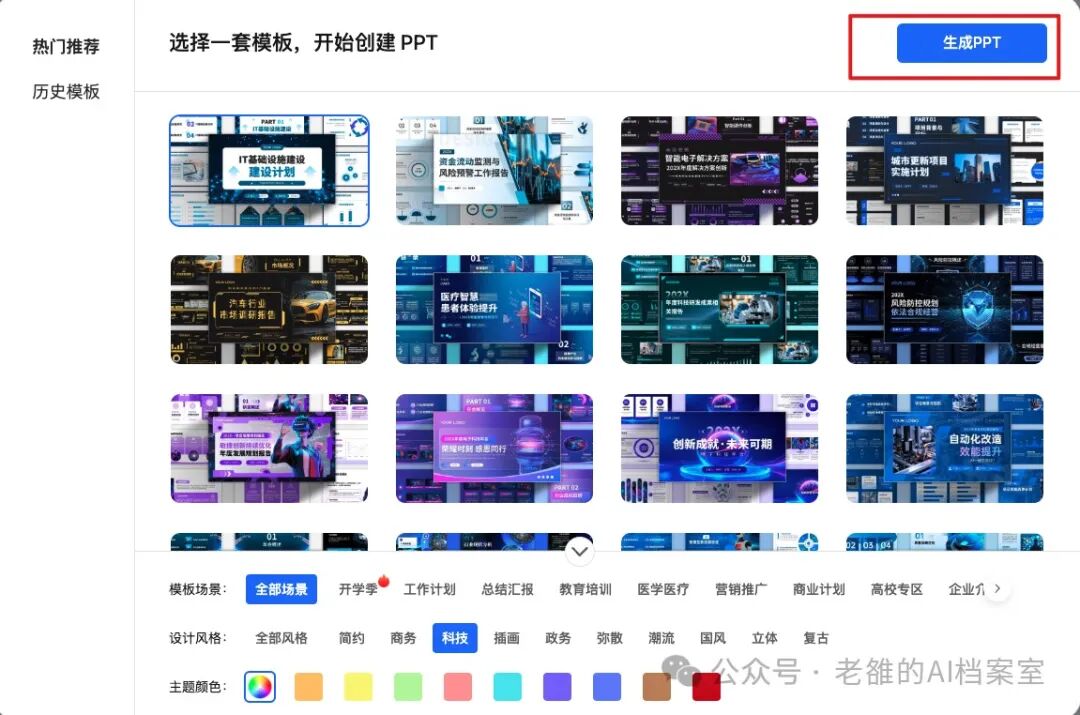Screen dimensions: 1080x715
Task: Expand templates with the down chevron
Action: 580,551
